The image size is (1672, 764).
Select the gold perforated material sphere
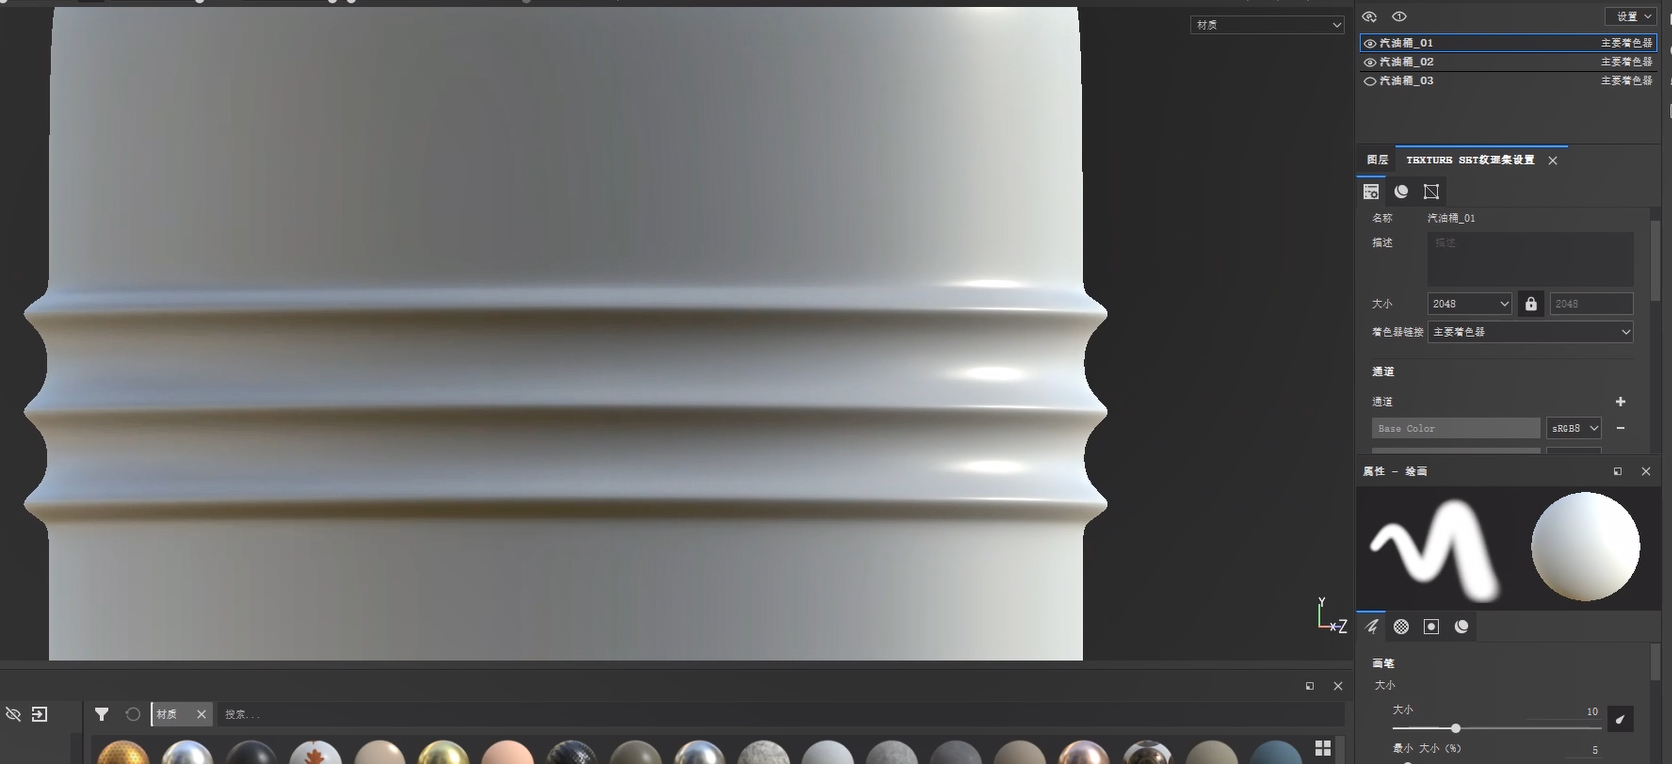123,753
